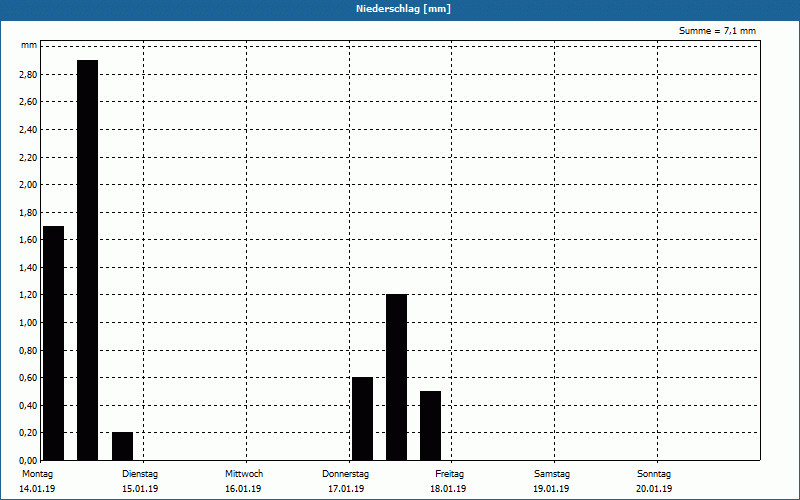The image size is (800, 500).
Task: Click the Freitag day label
Action: tap(449, 474)
